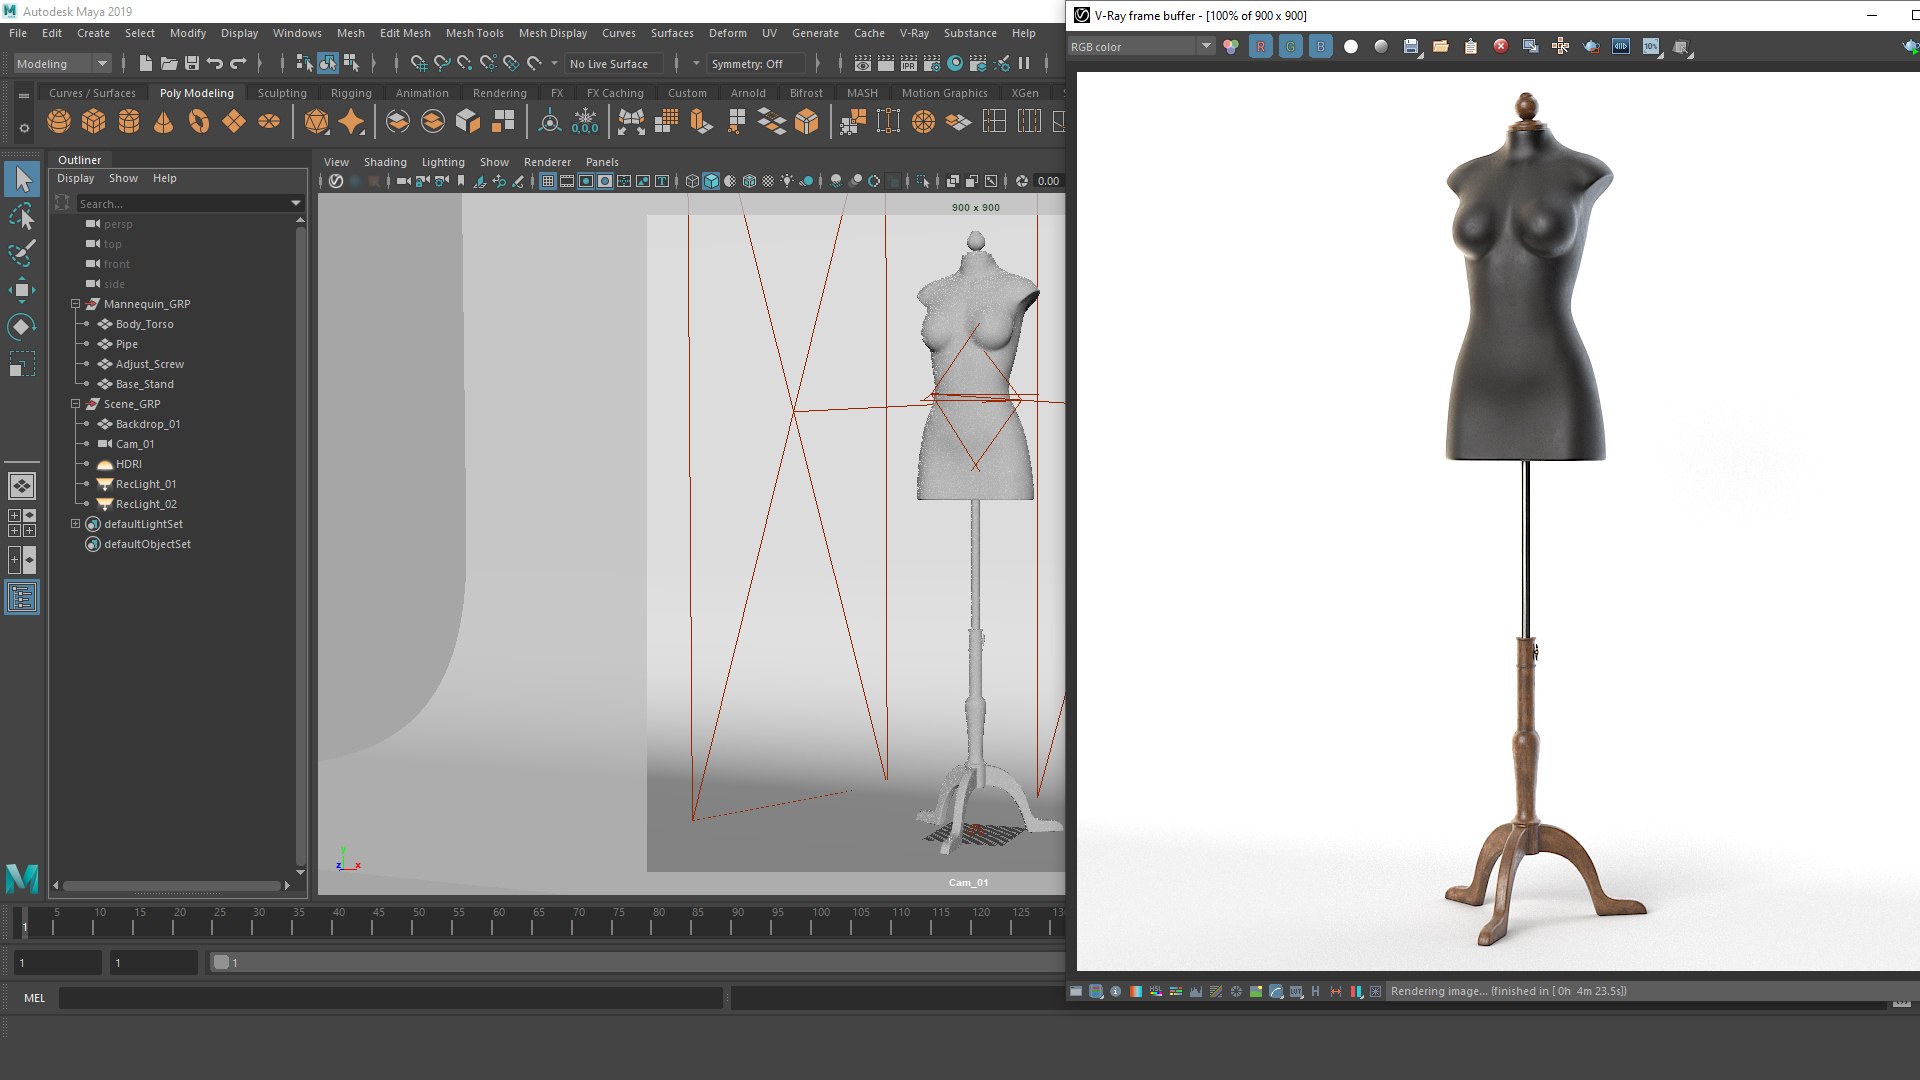This screenshot has width=1920, height=1080.
Task: Click the Outliner search field
Action: (x=182, y=203)
